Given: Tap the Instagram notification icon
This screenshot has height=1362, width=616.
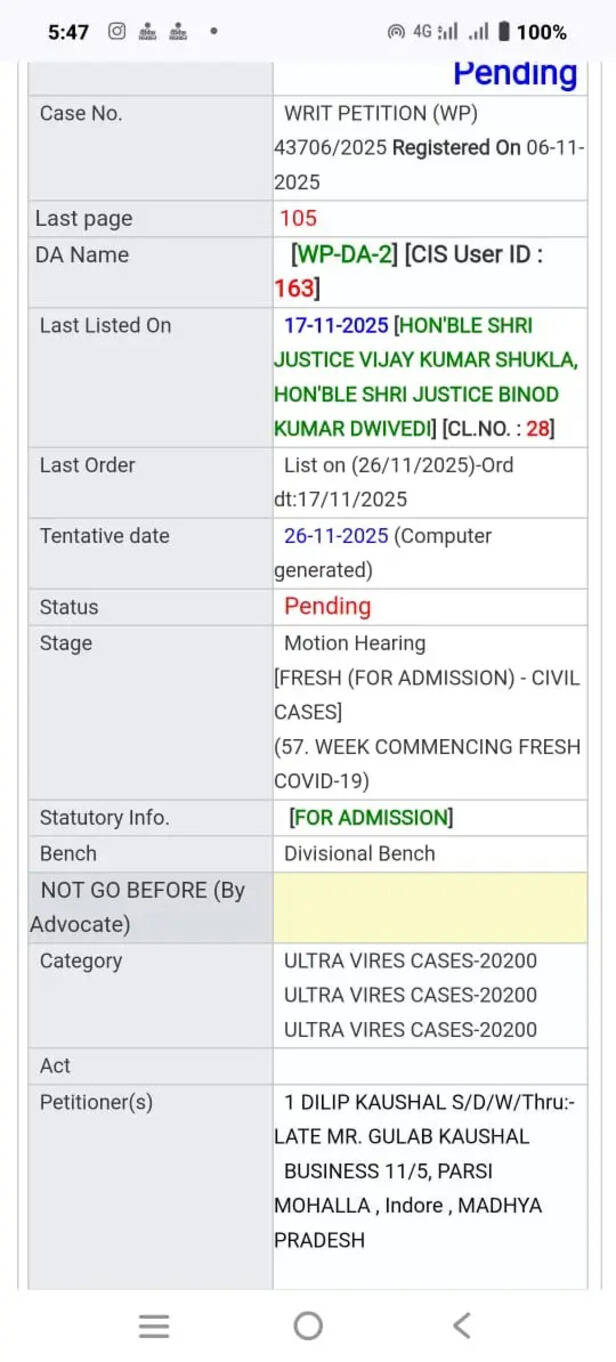Looking at the screenshot, I should point(117,31).
